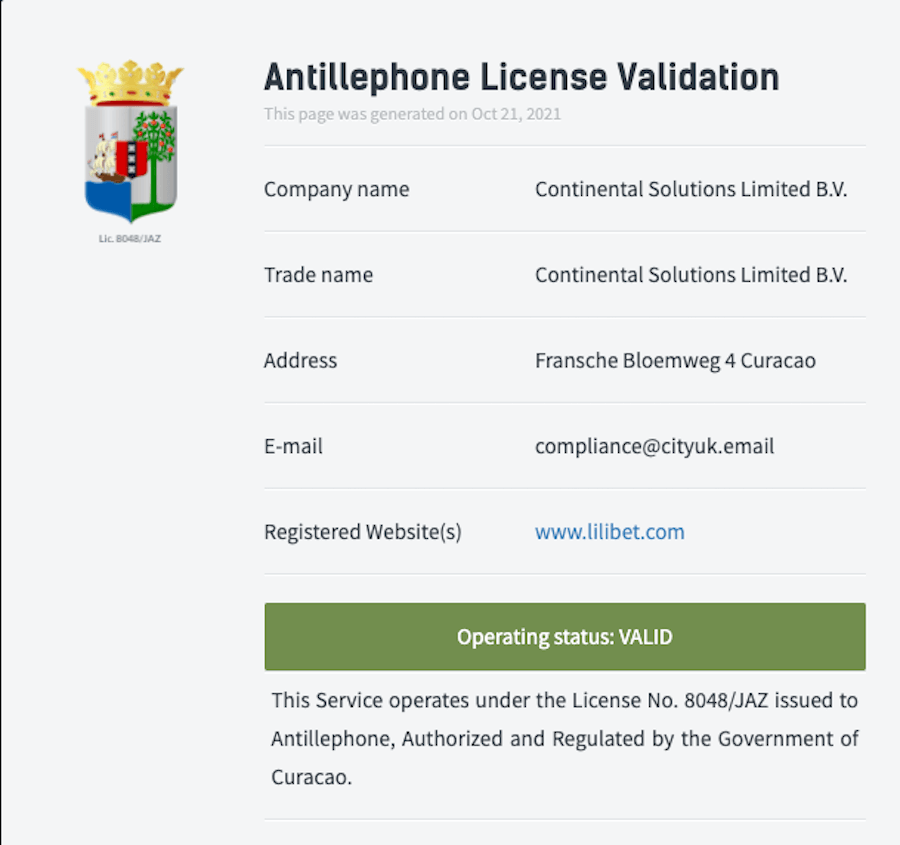Screen dimensions: 900x845
Task: Click the page generated on Oct 21, 2021 text
Action: coord(413,114)
